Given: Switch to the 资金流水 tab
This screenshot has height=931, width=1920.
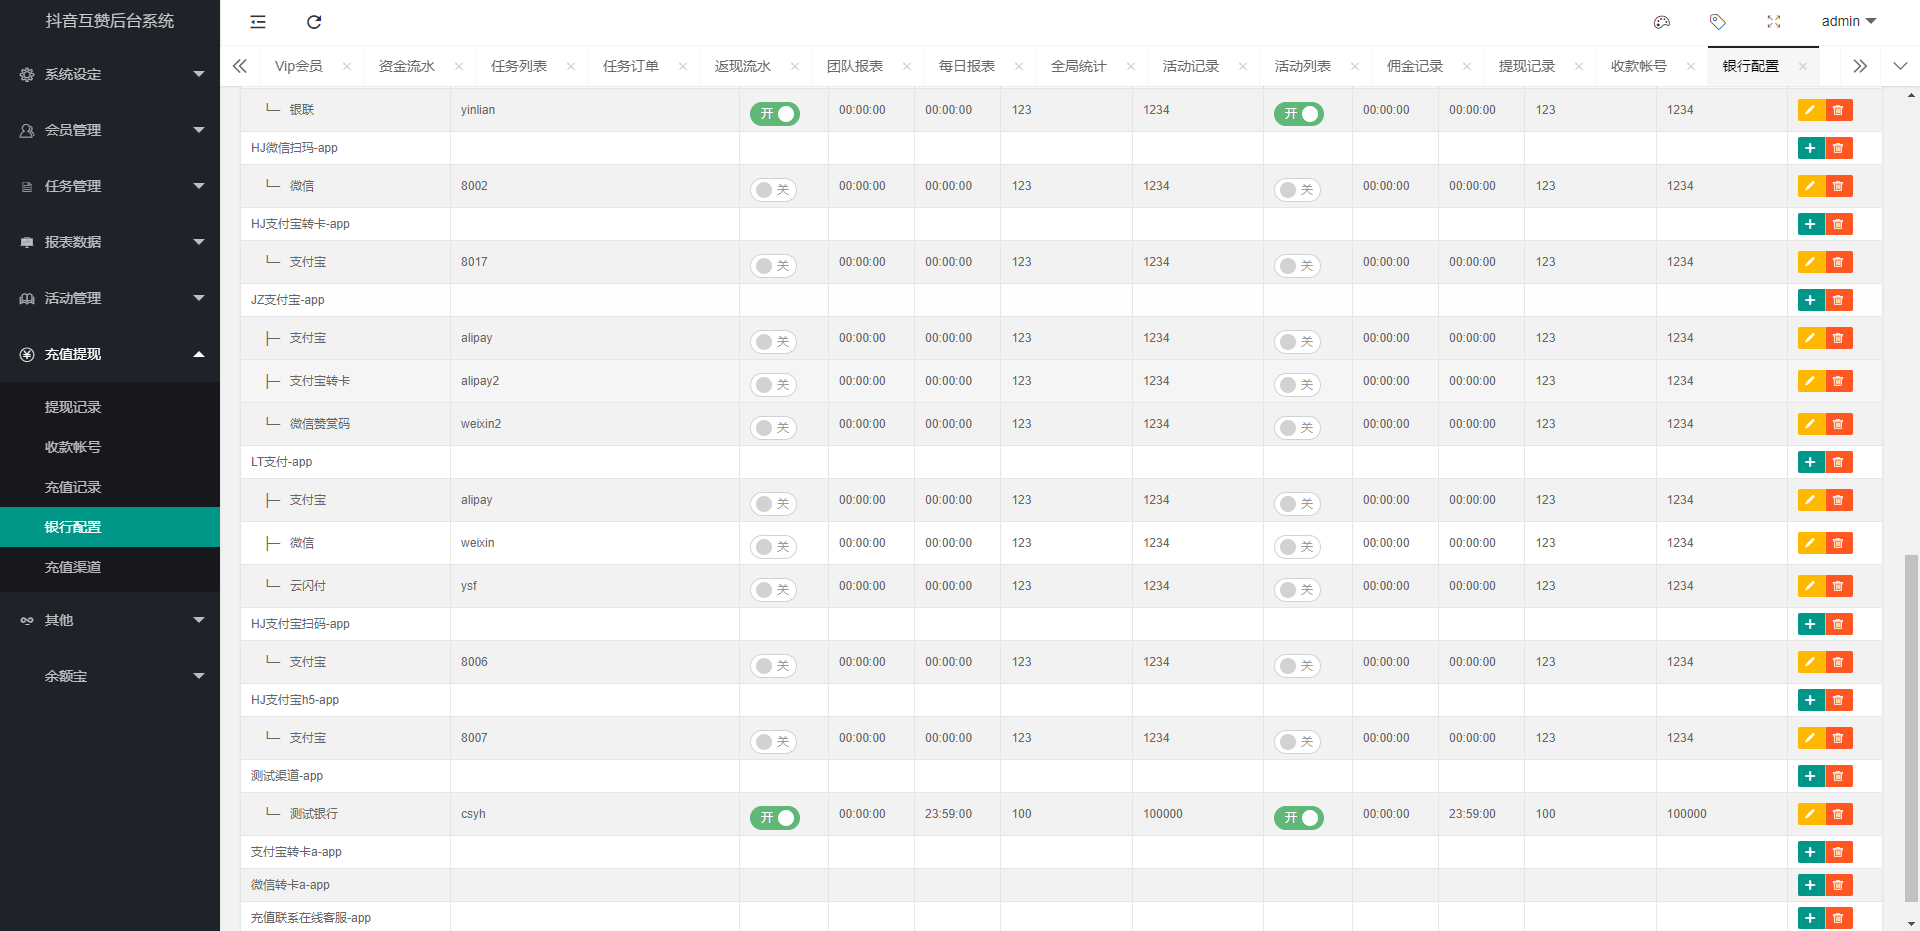Looking at the screenshot, I should [407, 66].
